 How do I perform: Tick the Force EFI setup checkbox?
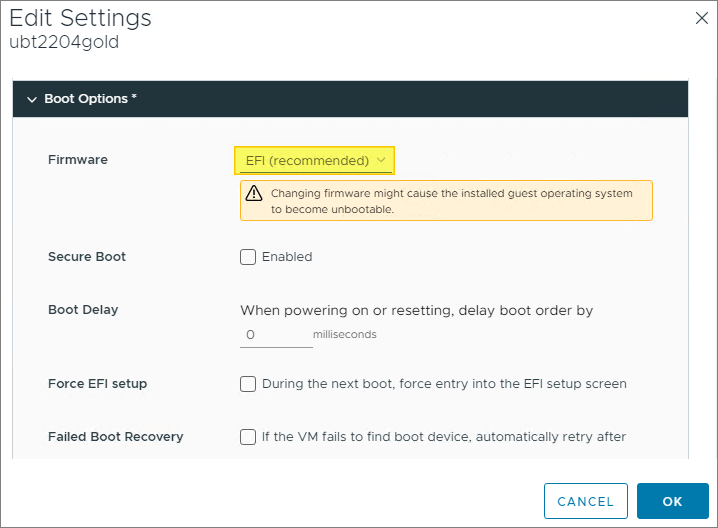point(248,384)
